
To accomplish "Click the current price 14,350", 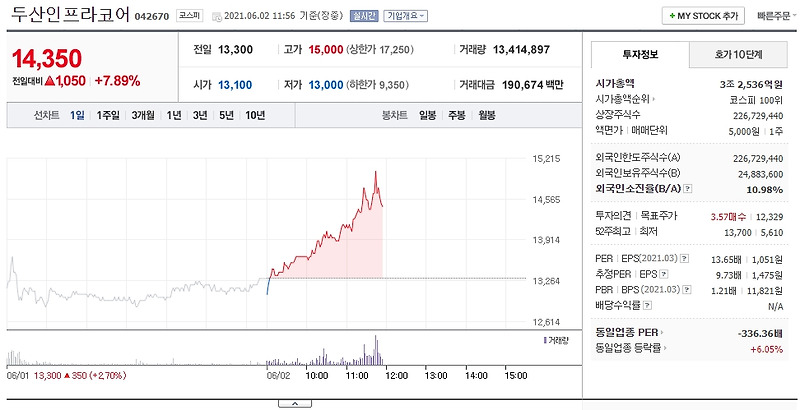I will (46, 59).
